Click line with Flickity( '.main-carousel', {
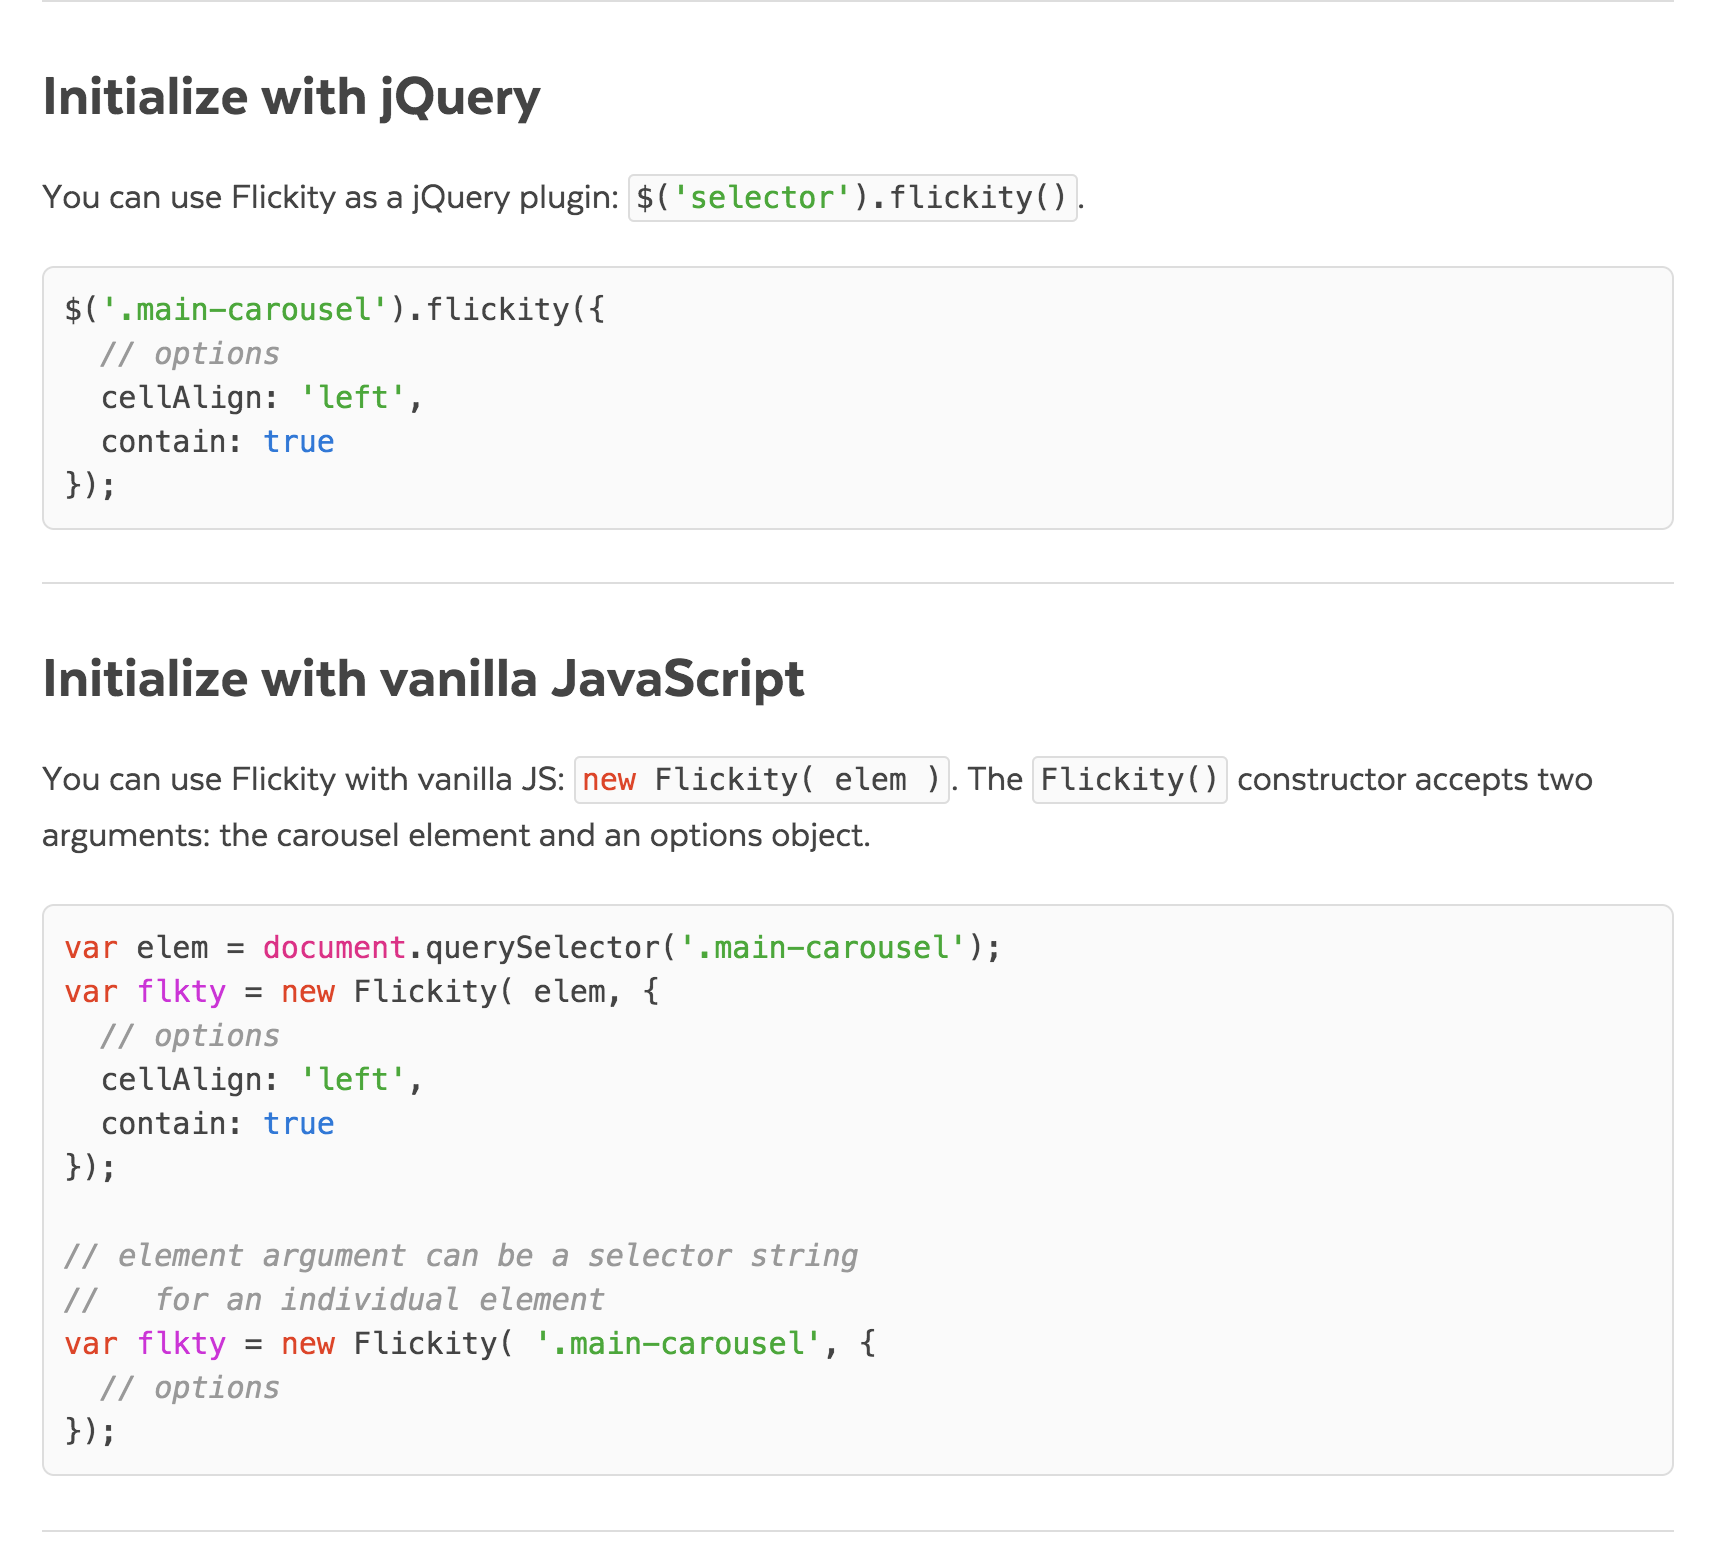 [470, 1343]
